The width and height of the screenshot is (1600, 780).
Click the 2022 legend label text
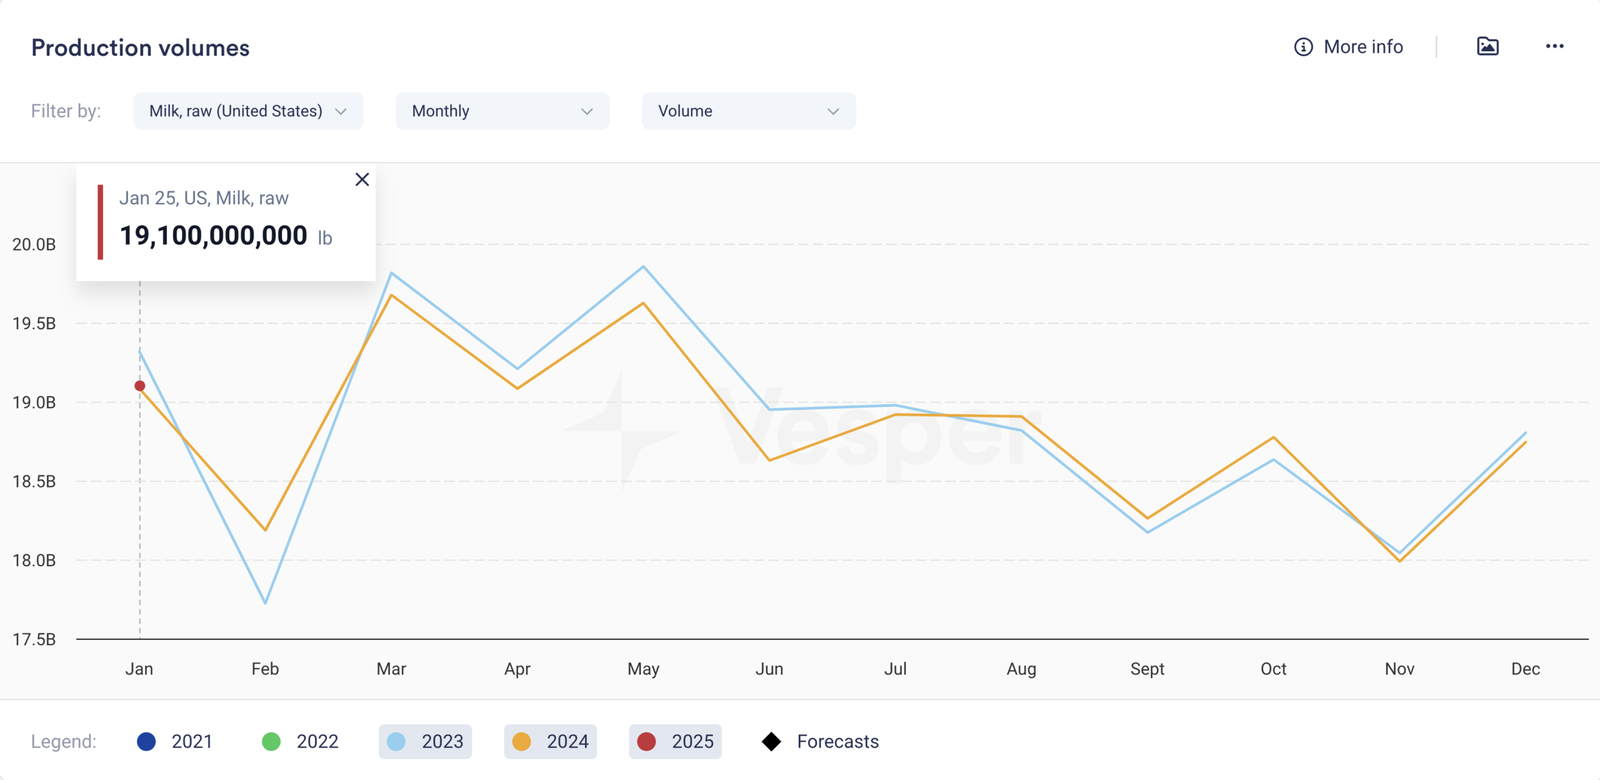317,742
